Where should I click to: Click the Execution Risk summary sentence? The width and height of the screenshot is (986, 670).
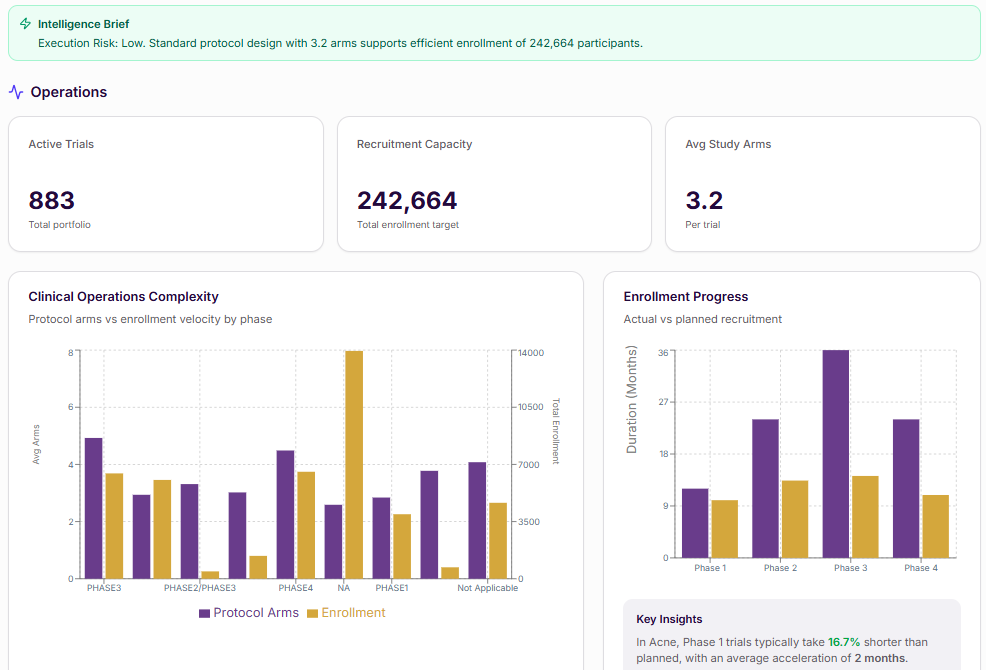(x=340, y=43)
